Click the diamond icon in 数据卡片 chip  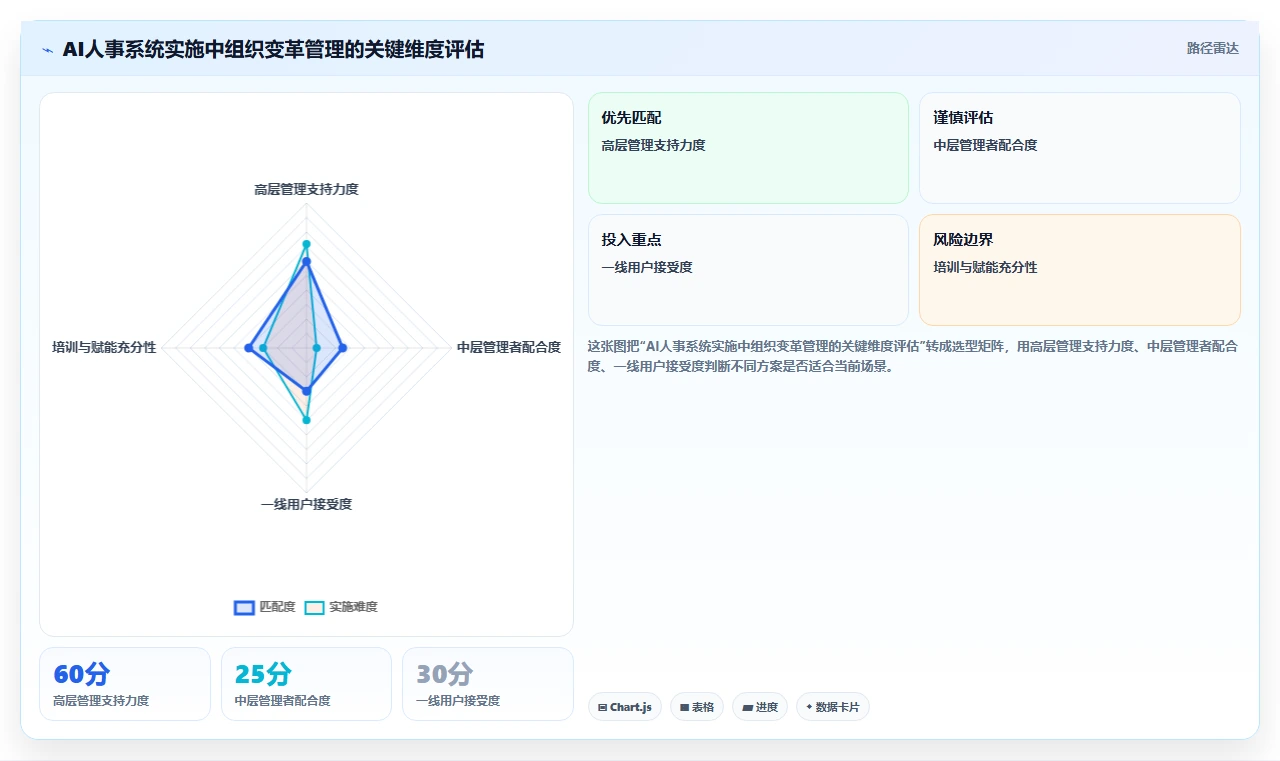click(809, 707)
